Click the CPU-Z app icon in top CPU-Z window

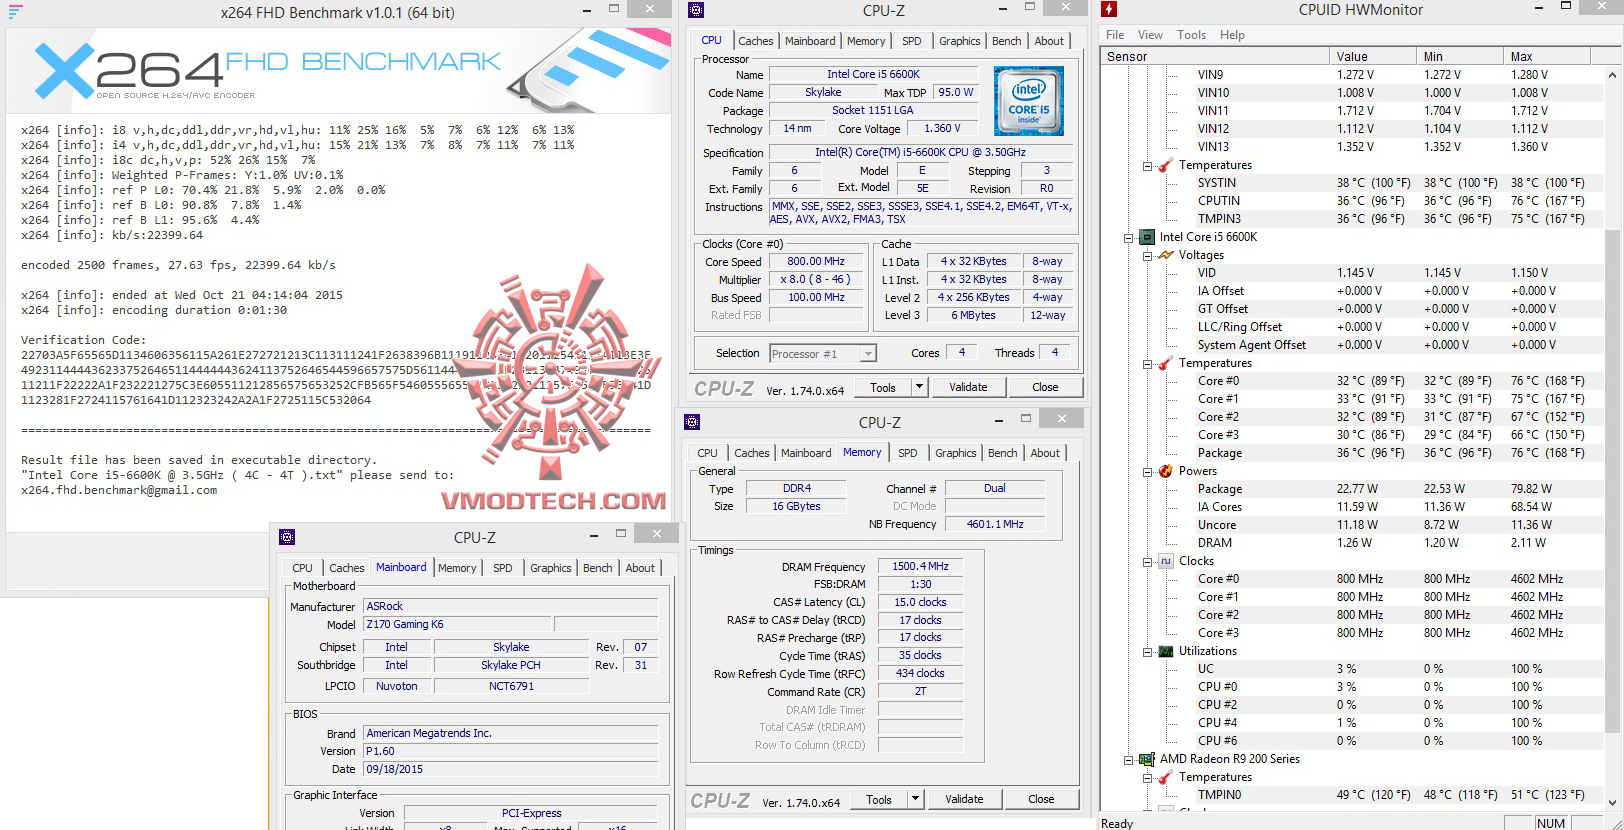coord(697,10)
